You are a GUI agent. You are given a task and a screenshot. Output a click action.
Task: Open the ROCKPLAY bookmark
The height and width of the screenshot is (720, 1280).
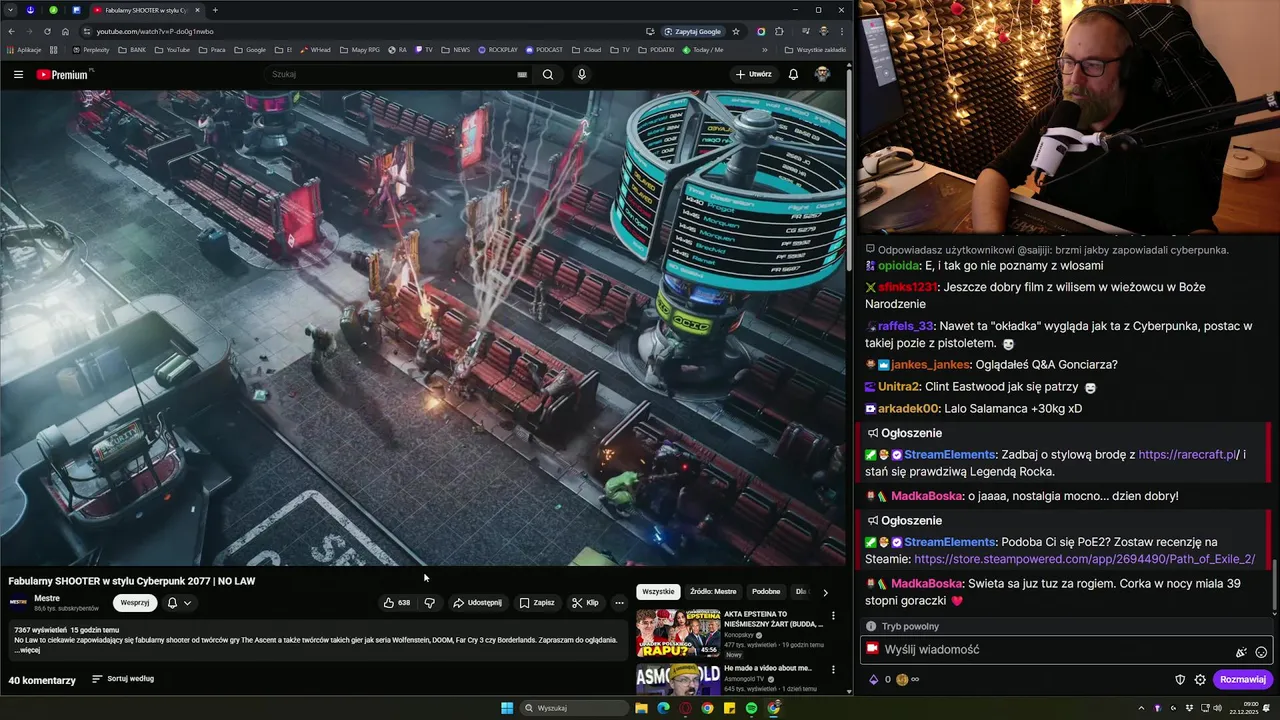tap(498, 49)
